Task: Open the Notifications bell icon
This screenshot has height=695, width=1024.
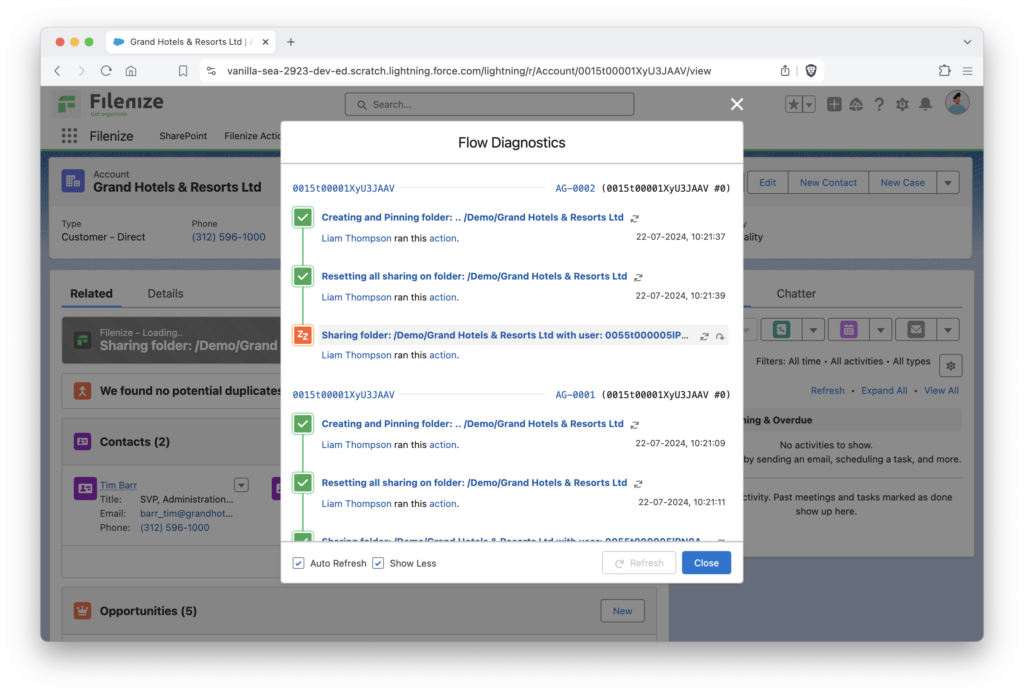Action: (x=925, y=104)
